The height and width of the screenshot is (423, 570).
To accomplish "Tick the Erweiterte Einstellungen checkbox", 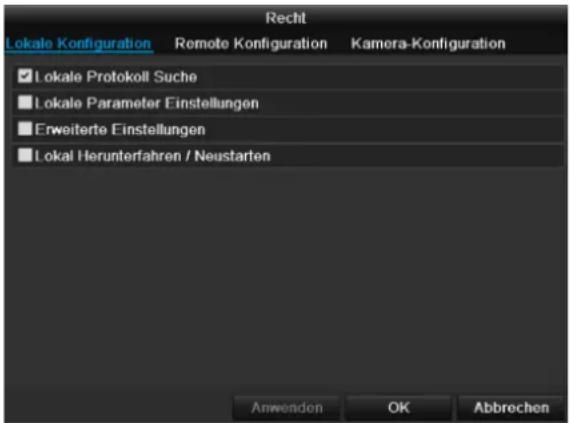I will click(25, 129).
